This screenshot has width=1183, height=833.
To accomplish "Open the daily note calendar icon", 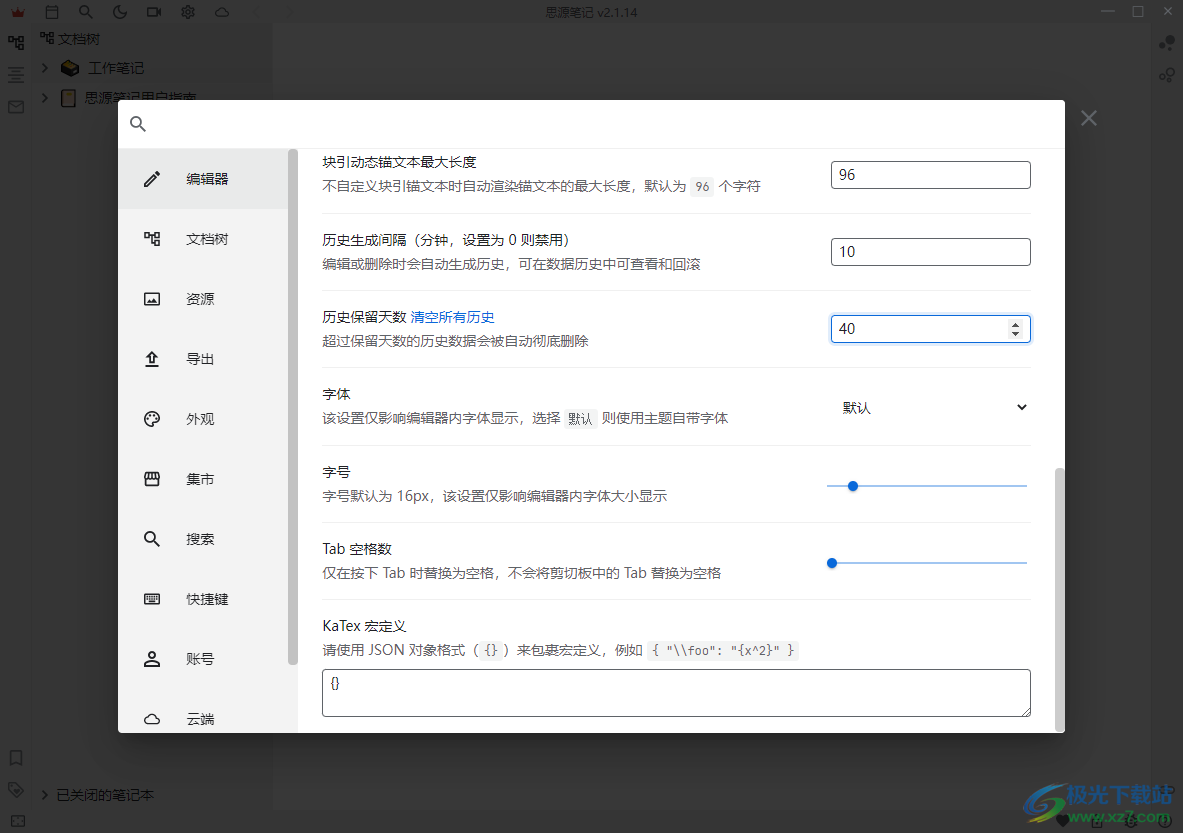I will pyautogui.click(x=51, y=12).
